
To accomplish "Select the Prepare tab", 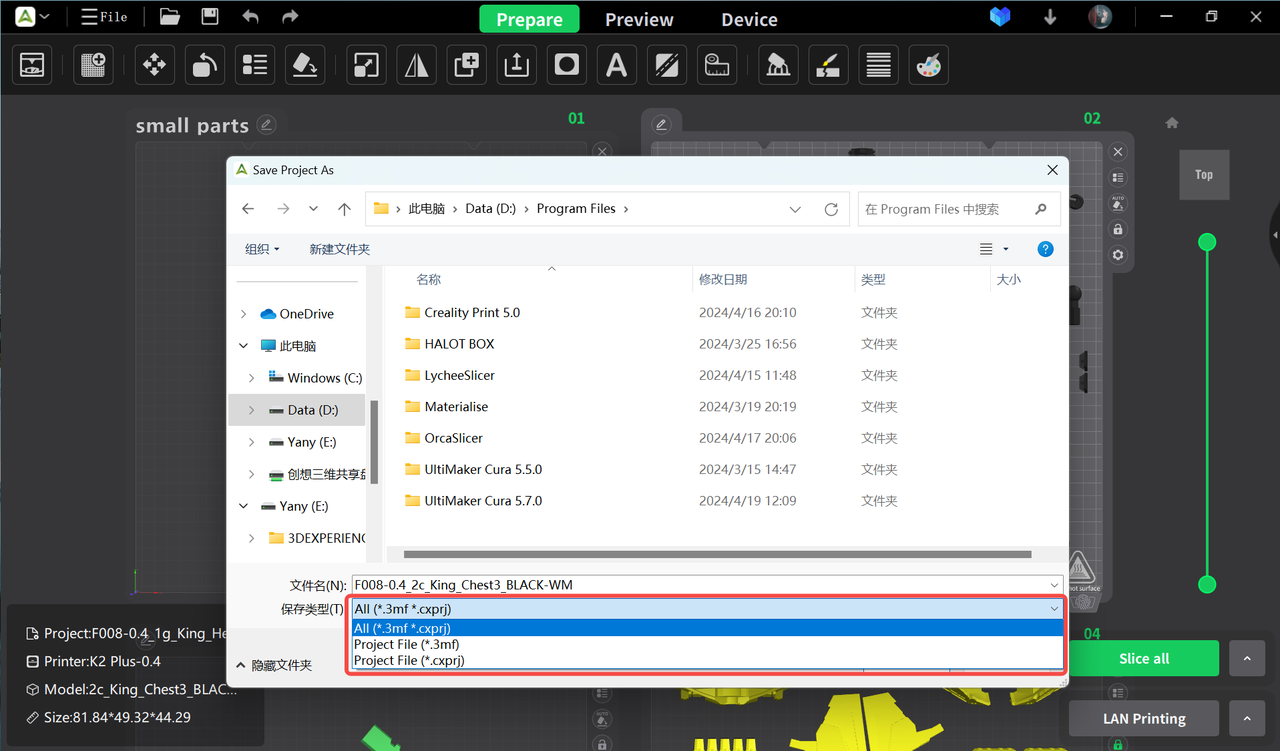I will pos(529,19).
